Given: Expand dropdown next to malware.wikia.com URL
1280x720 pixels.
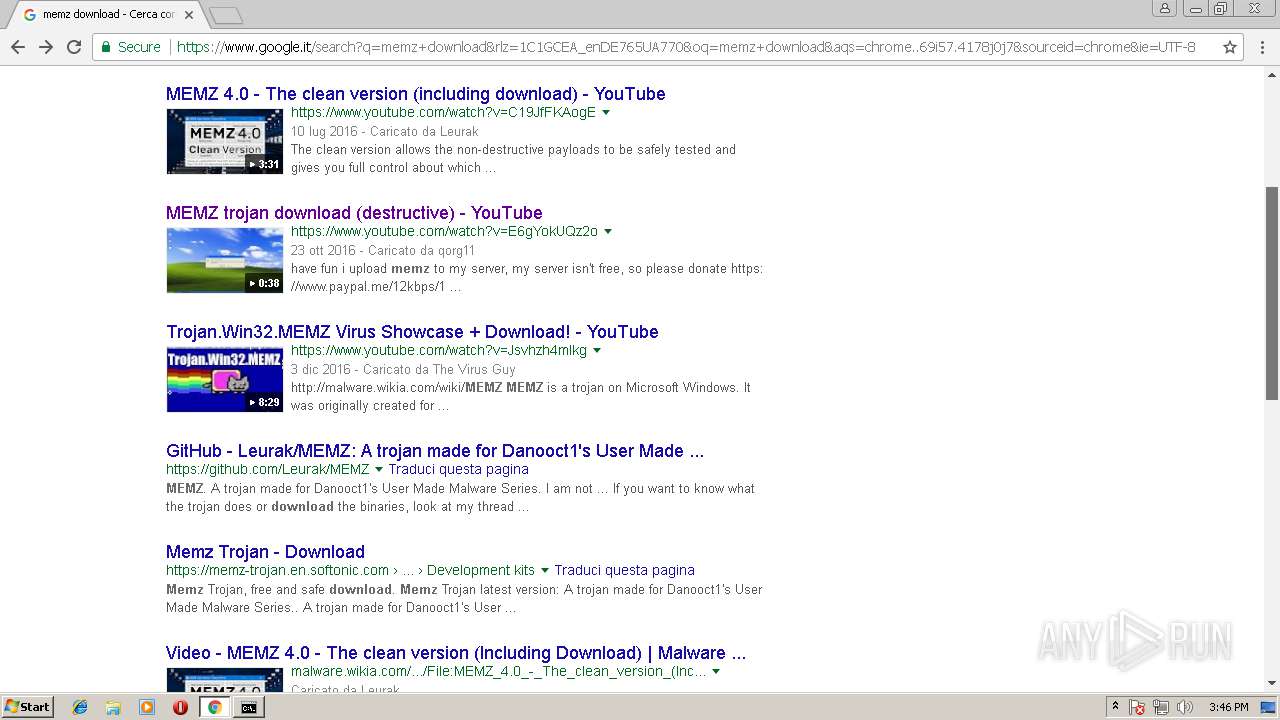Looking at the screenshot, I should (x=716, y=672).
